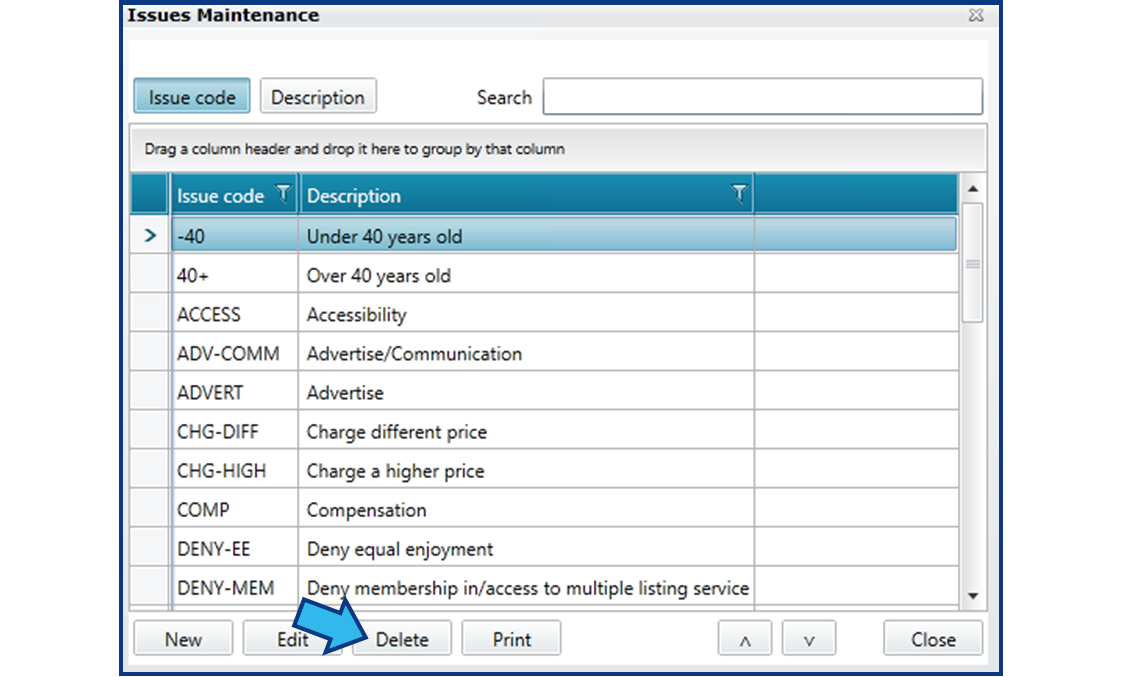
Task: Select the 'ADV-COMM' issue code cell
Action: (x=235, y=354)
